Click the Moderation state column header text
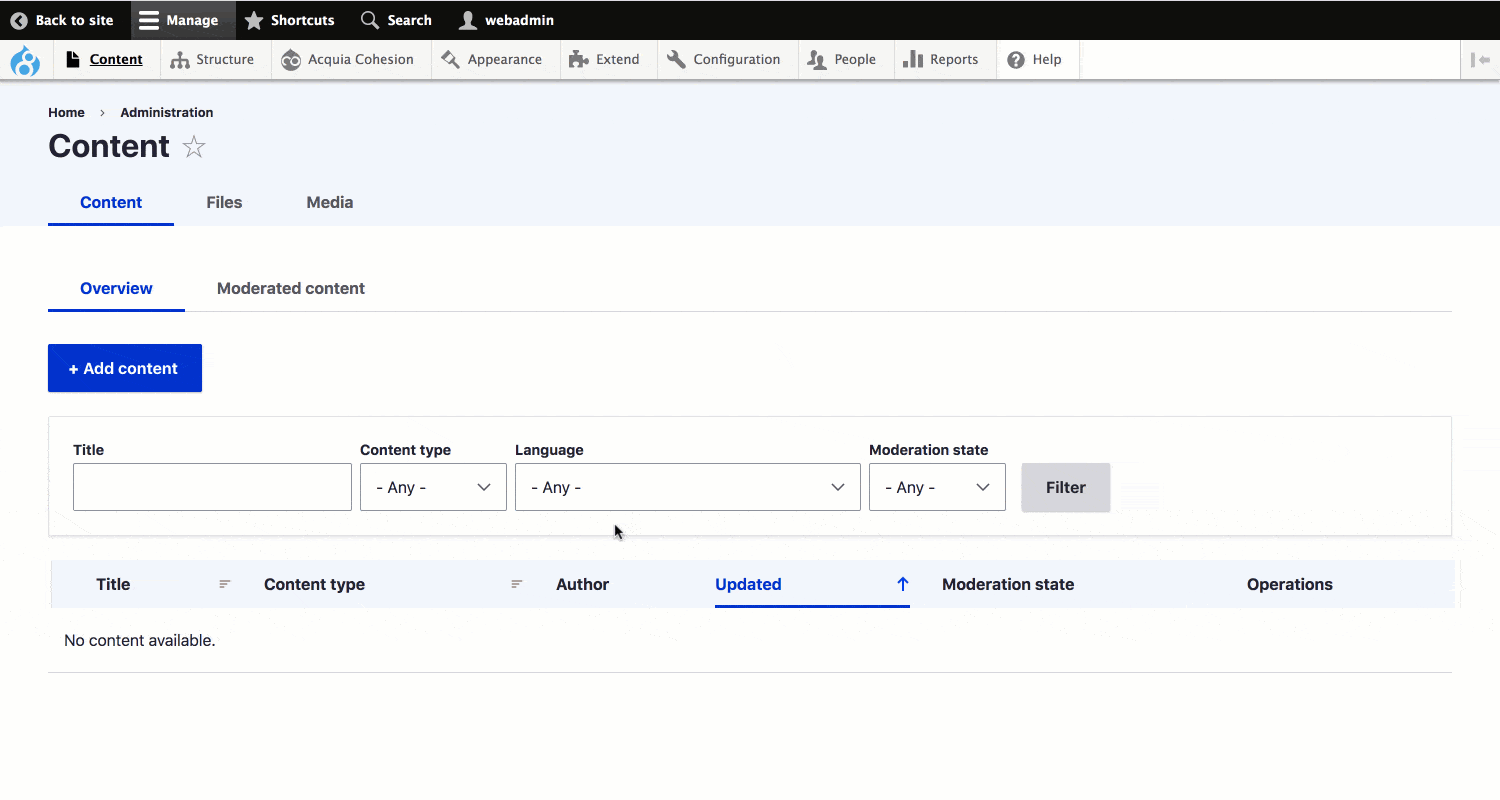The height and width of the screenshot is (800, 1500). 1008,584
